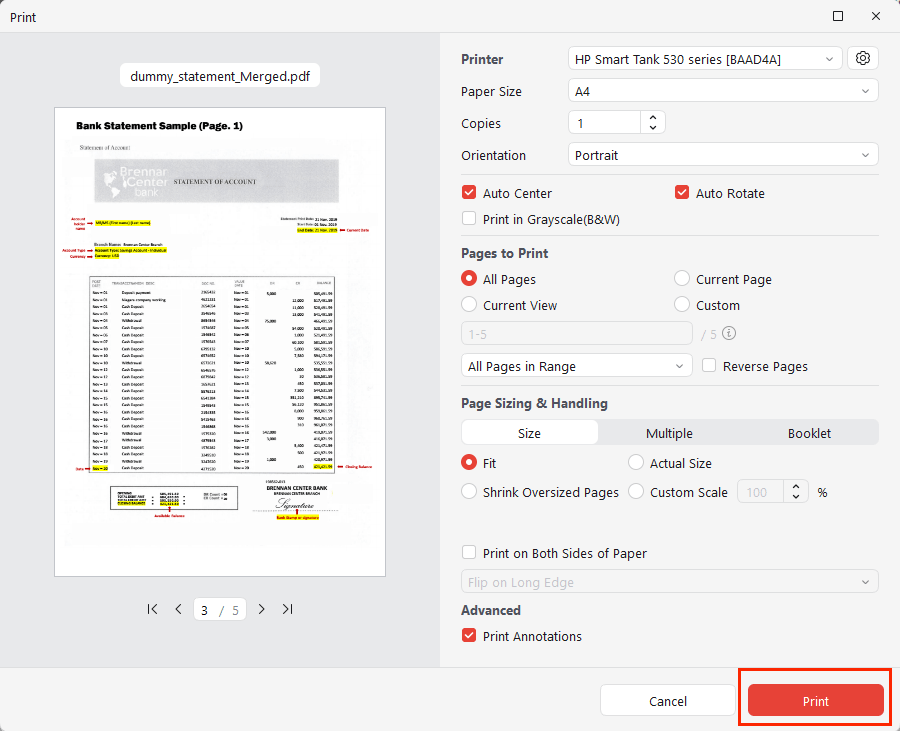Click the page range 1-5 field

tap(577, 334)
